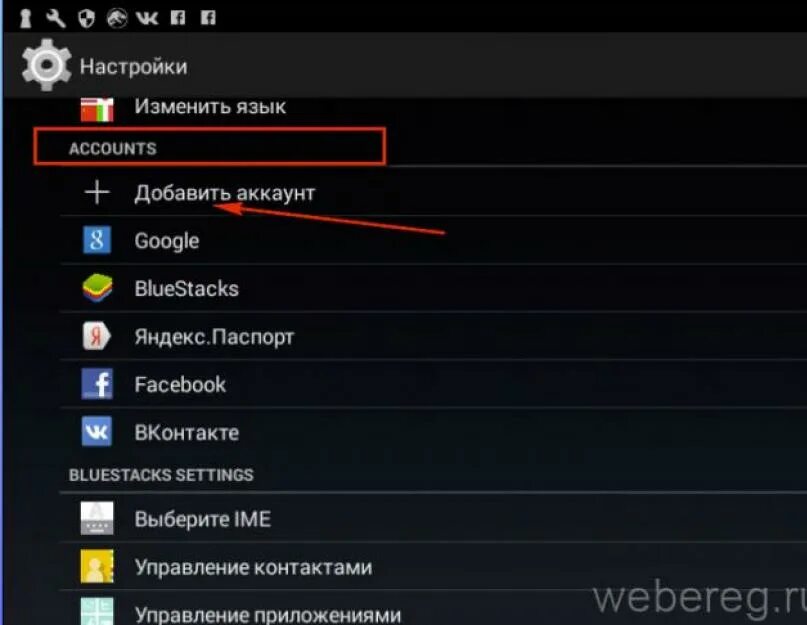
Task: Open VK notification in status bar
Action: (x=147, y=19)
